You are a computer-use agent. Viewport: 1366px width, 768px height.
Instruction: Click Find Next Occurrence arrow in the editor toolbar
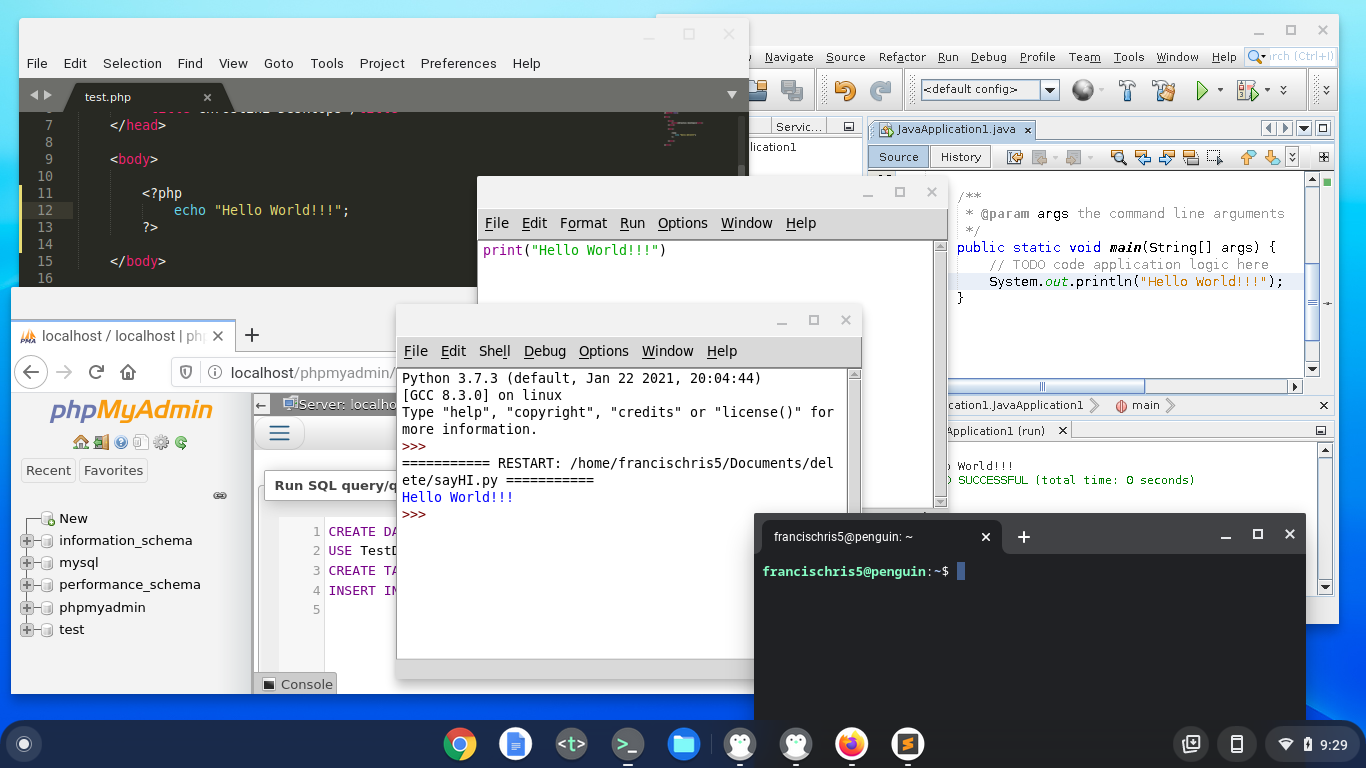pos(1166,157)
